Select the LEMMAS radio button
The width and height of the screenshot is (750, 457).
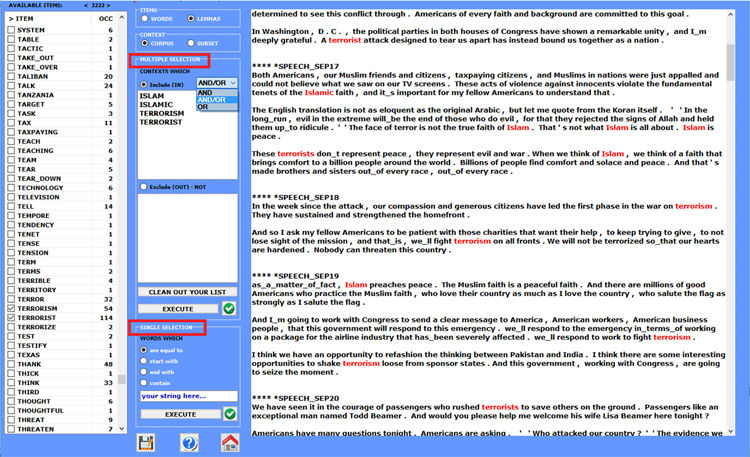191,19
